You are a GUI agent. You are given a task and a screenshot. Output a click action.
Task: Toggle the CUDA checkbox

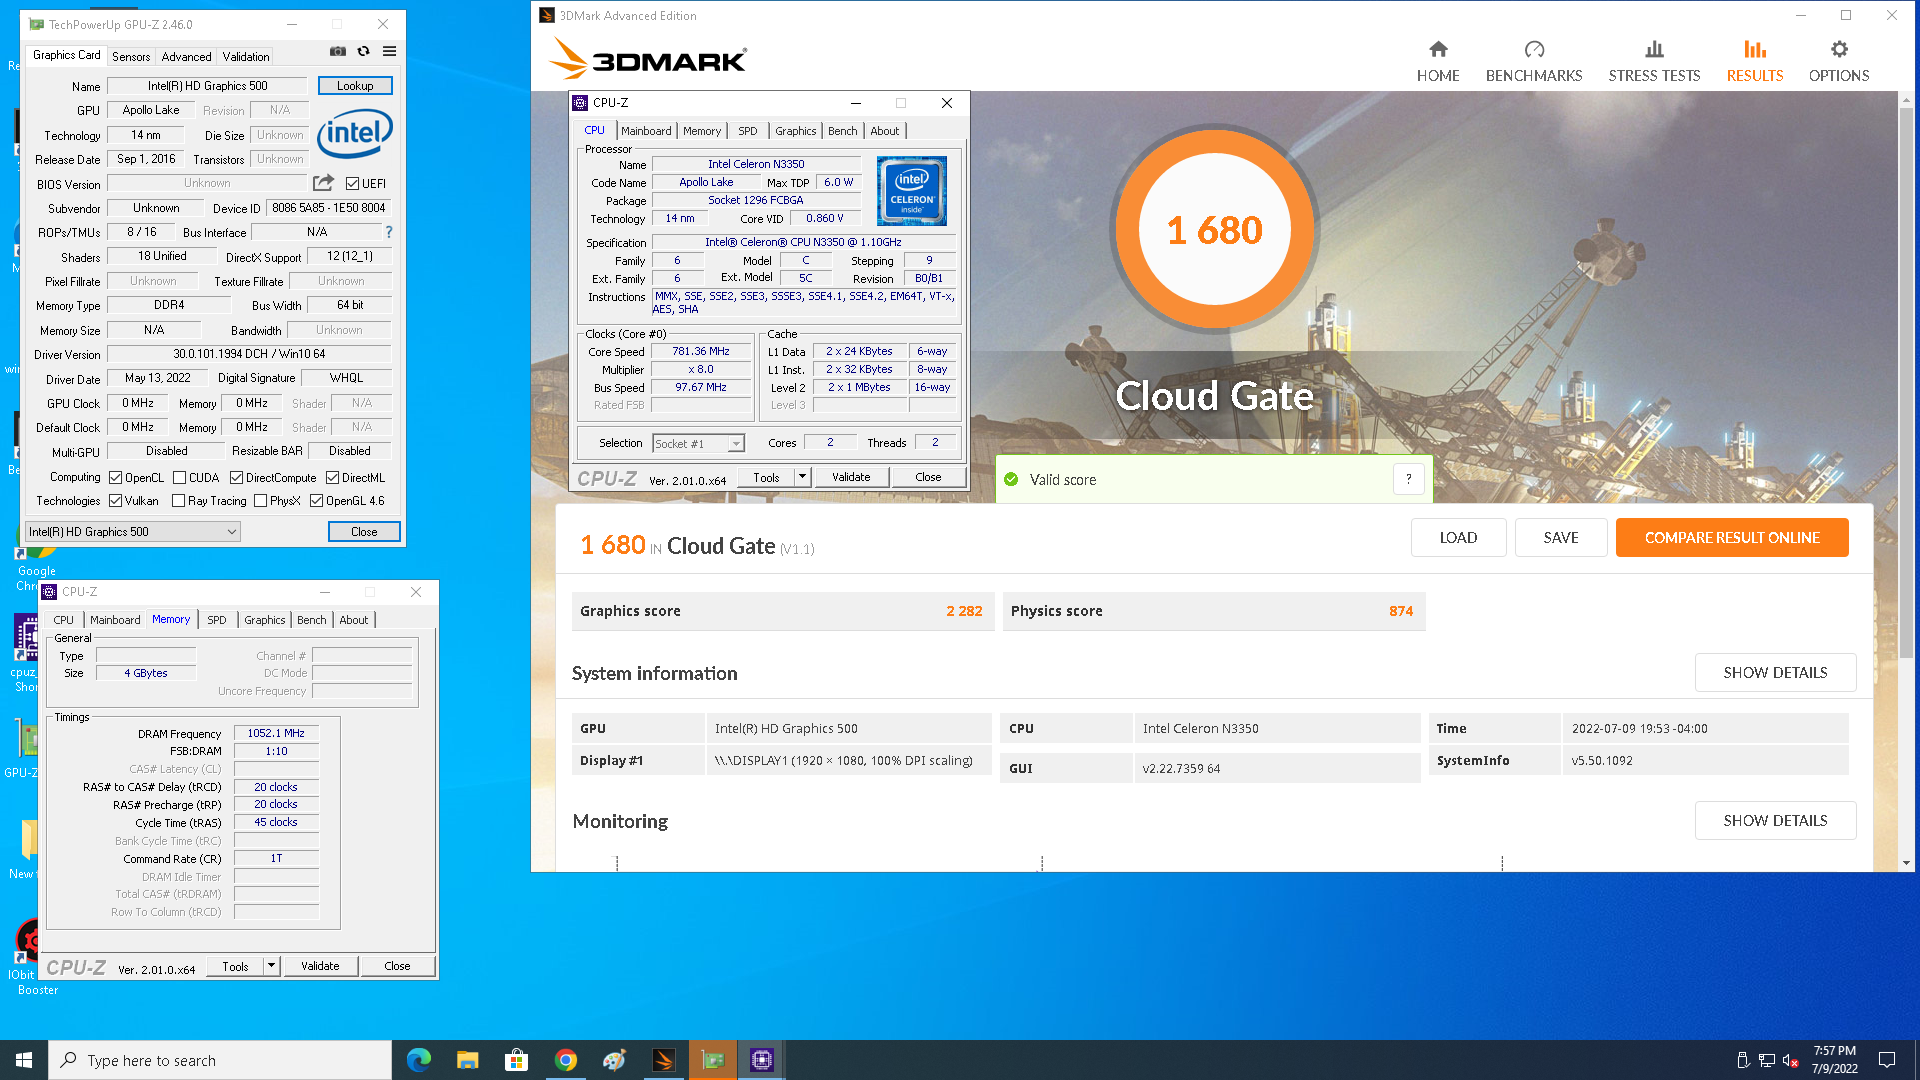[x=179, y=478]
